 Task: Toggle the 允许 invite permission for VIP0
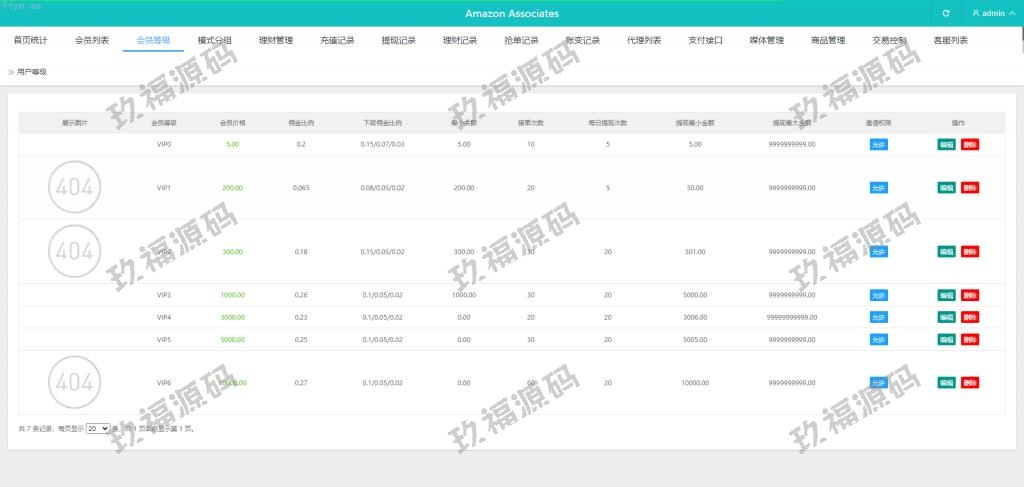pos(878,144)
